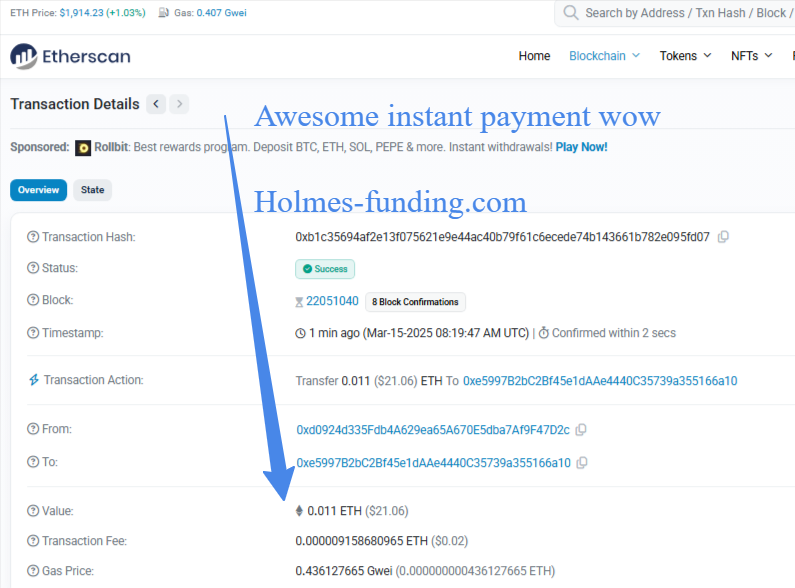Open block 22051040 link

click(x=332, y=301)
